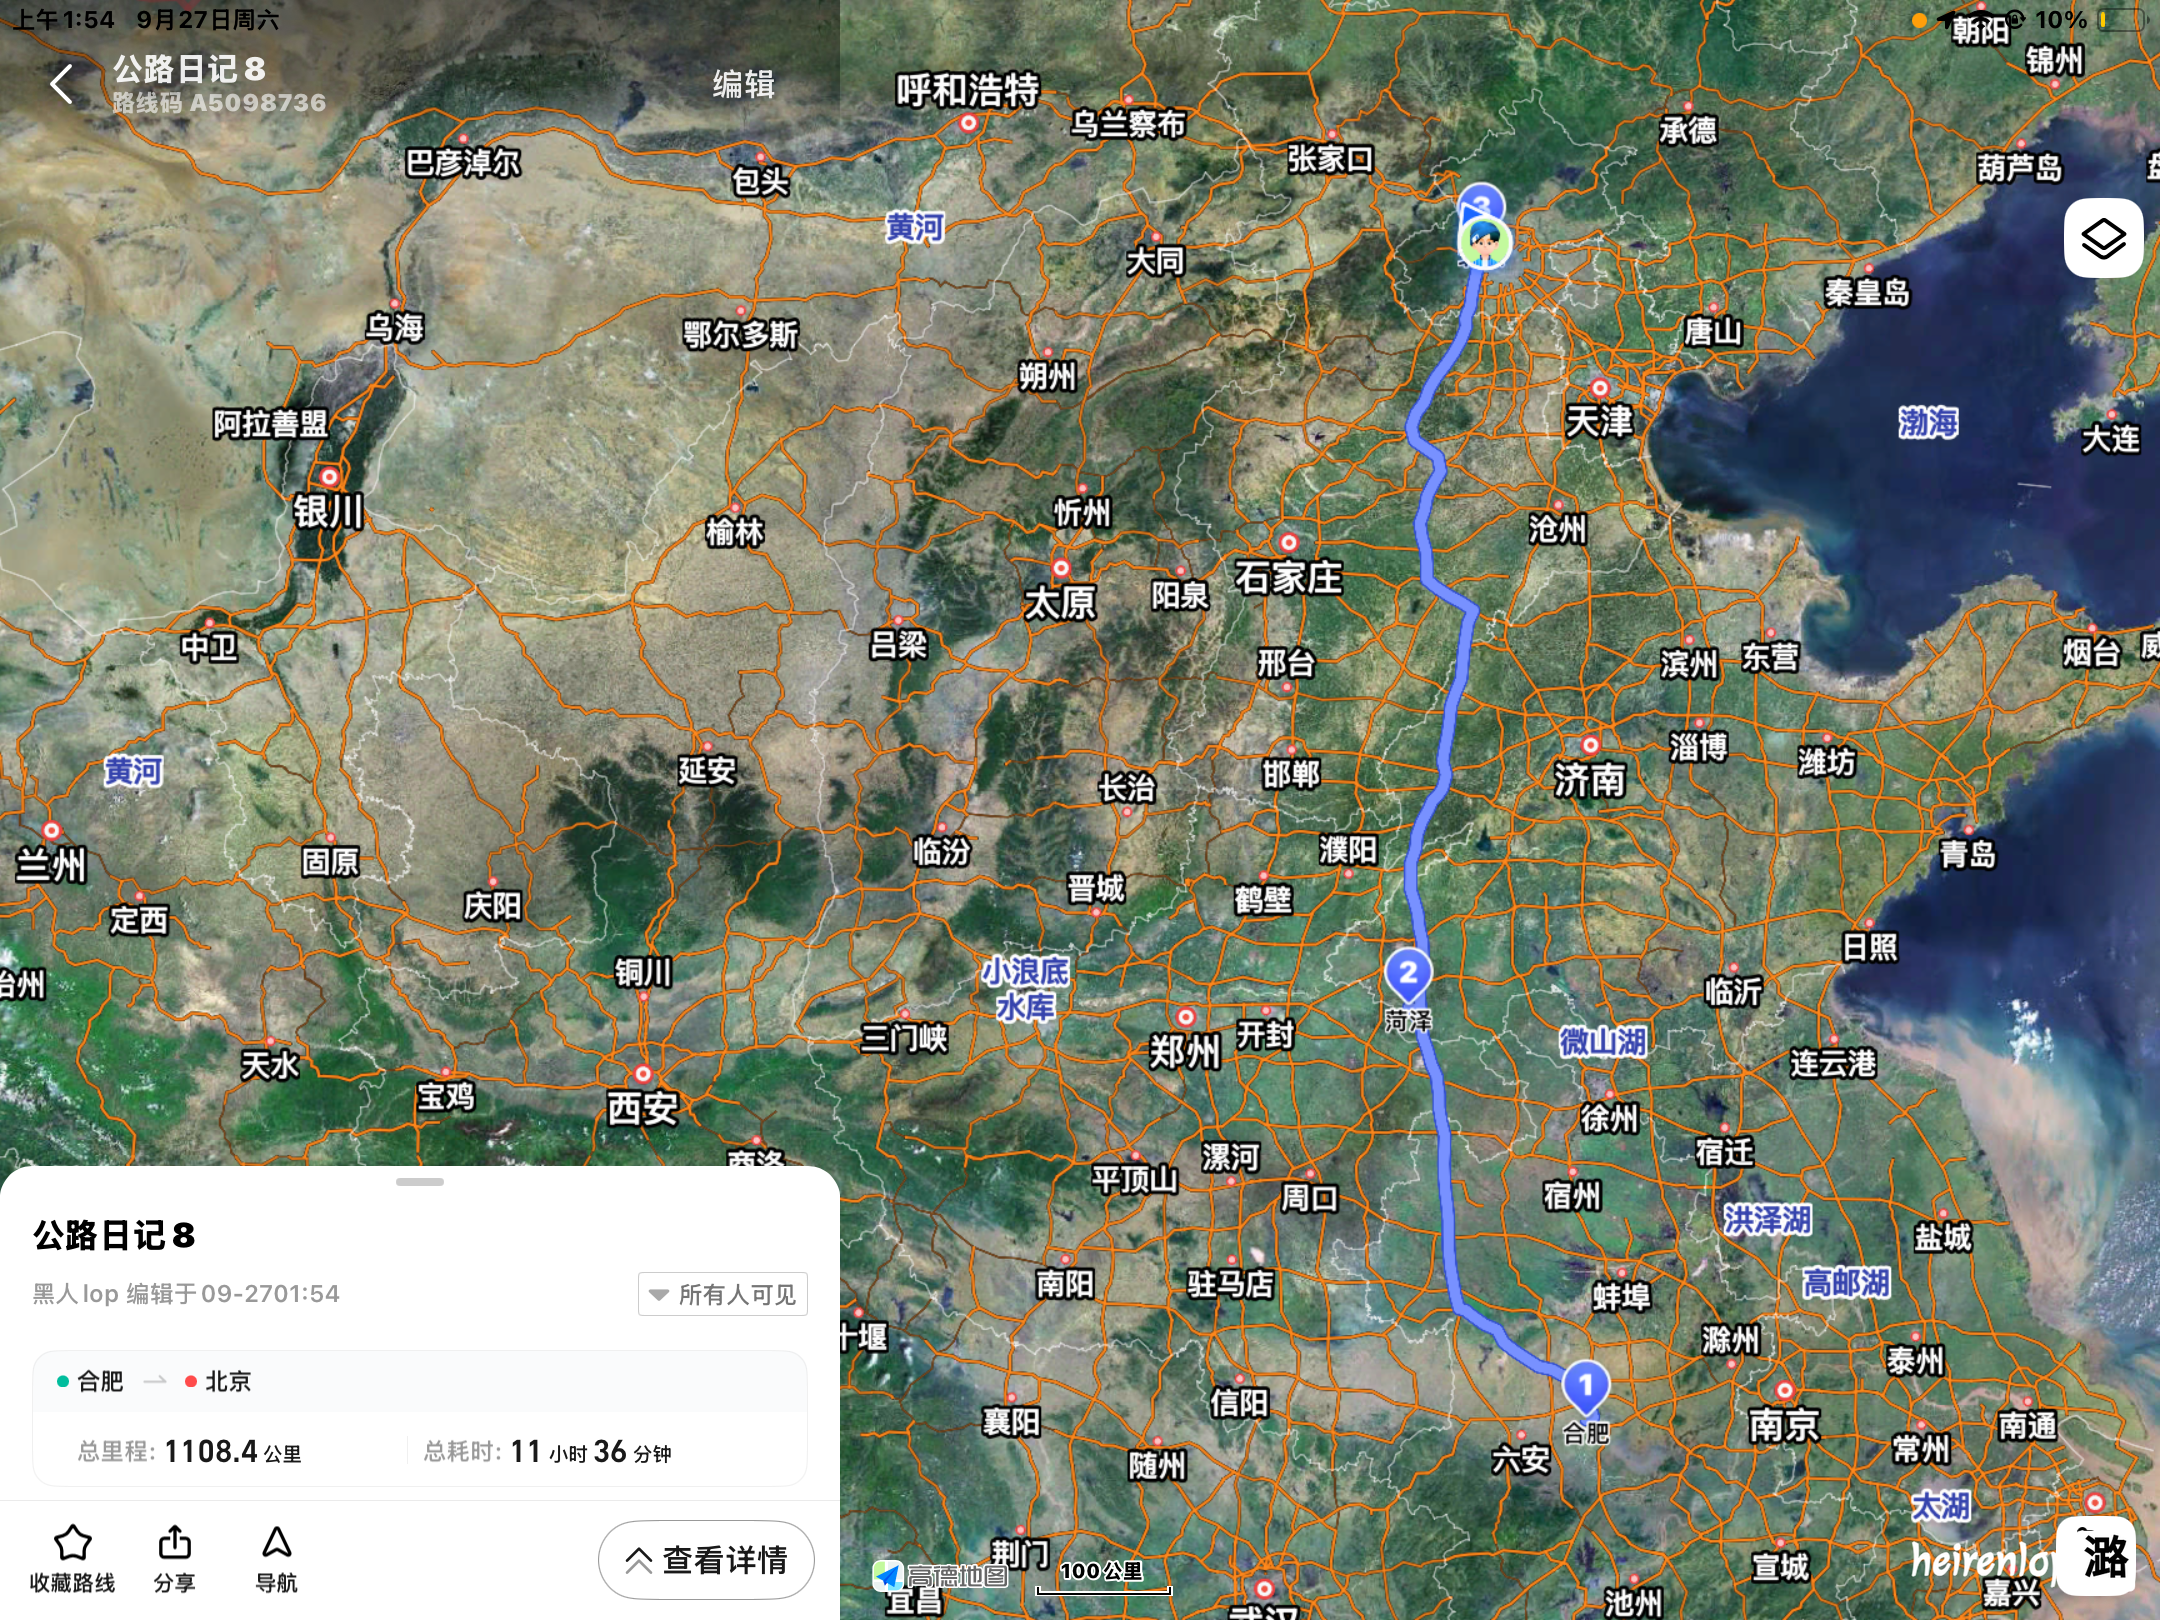Tap the bottom sheet drag handle
Image resolution: width=2160 pixels, height=1620 pixels.
(420, 1182)
